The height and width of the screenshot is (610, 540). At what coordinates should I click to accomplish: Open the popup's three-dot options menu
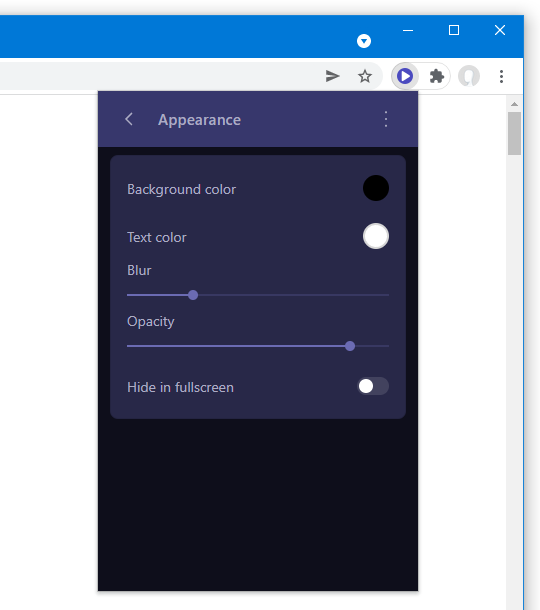click(x=386, y=119)
